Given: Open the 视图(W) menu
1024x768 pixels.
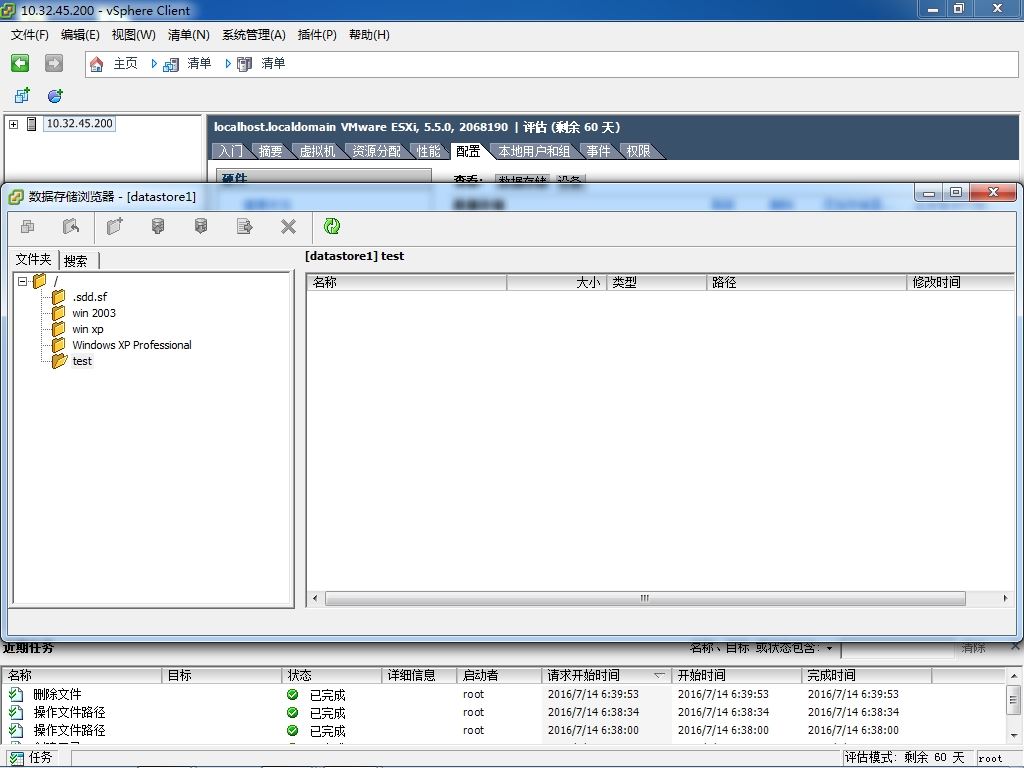Looking at the screenshot, I should click(133, 35).
